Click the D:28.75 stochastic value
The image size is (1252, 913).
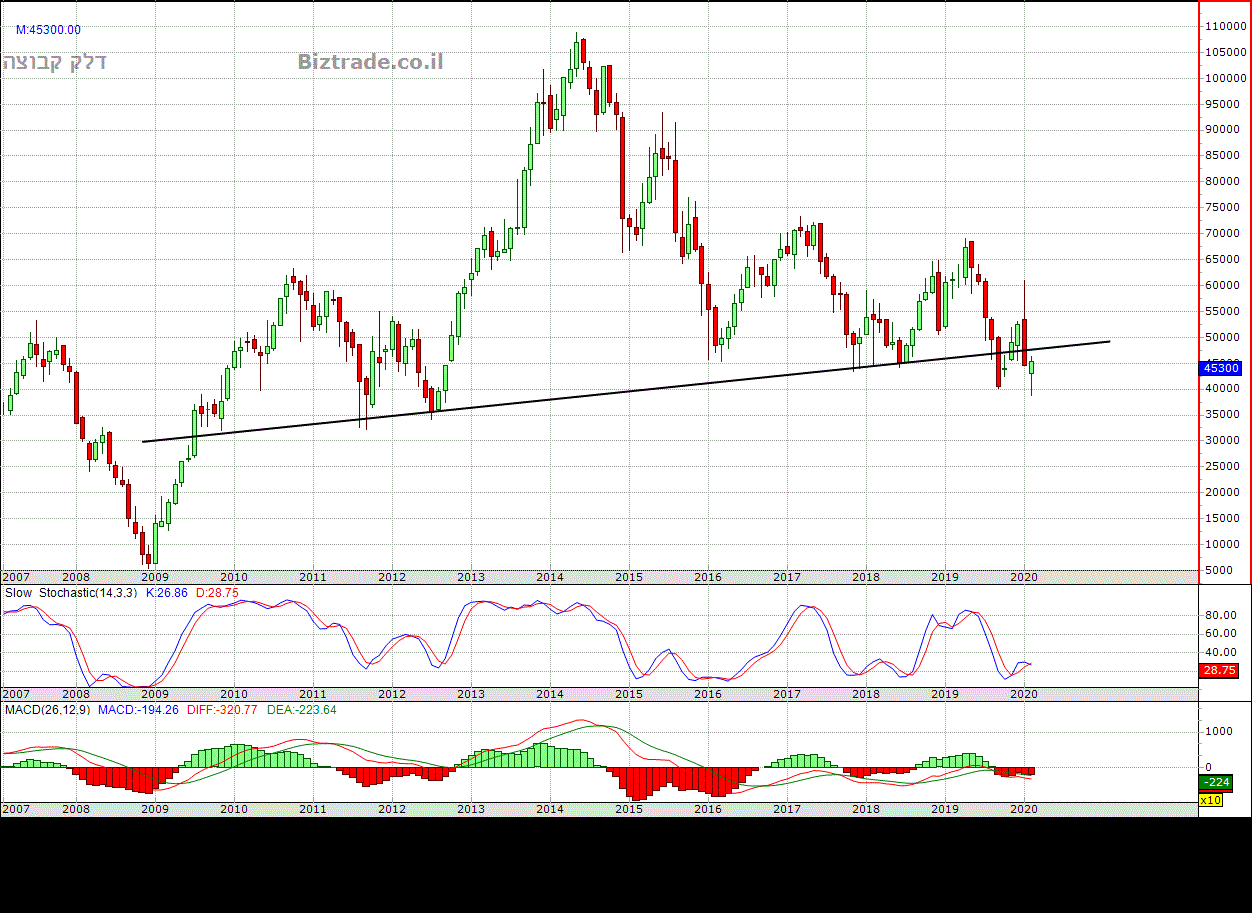(217, 593)
